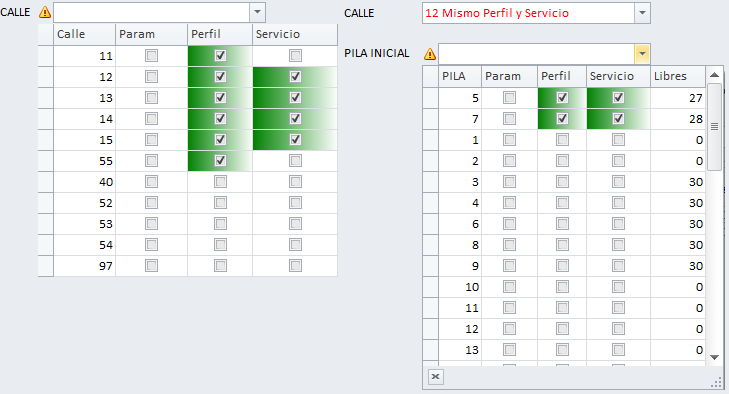Select the Calle cell '97'
This screenshot has height=394, width=729.
[x=85, y=266]
